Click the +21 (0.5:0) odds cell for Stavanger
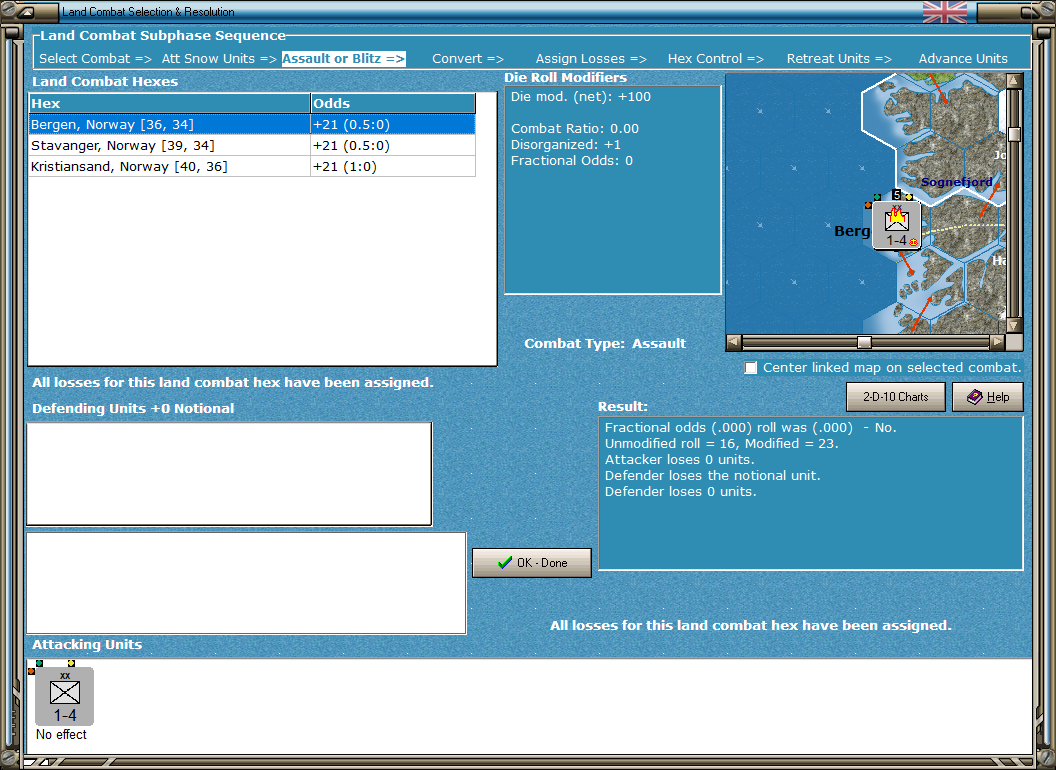 point(393,146)
